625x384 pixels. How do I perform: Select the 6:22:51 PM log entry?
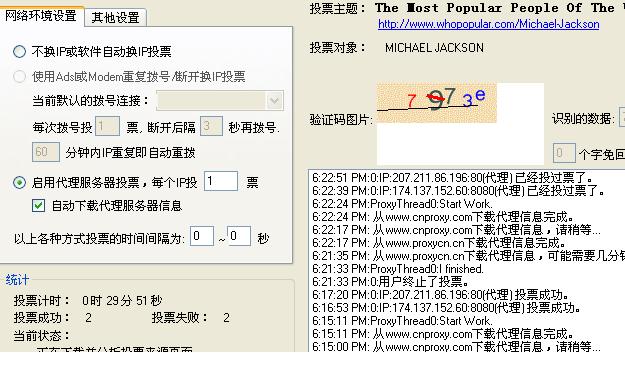click(453, 177)
